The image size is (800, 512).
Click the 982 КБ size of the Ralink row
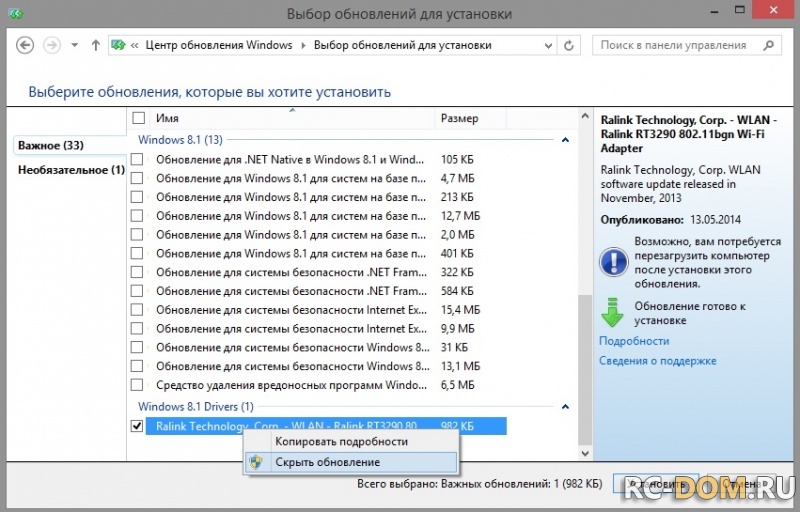[x=457, y=426]
